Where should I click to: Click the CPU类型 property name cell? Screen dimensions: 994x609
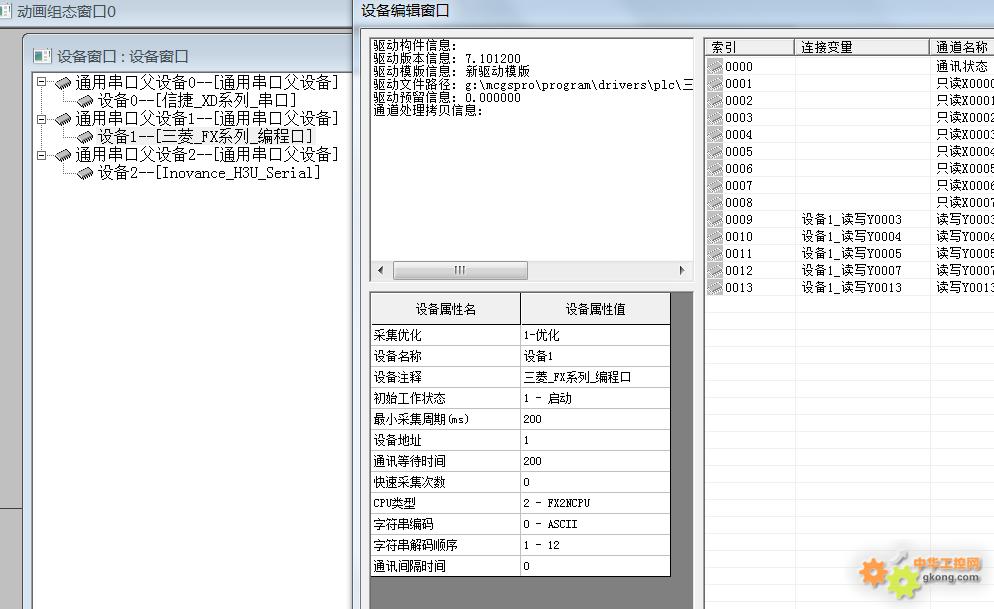[446, 503]
